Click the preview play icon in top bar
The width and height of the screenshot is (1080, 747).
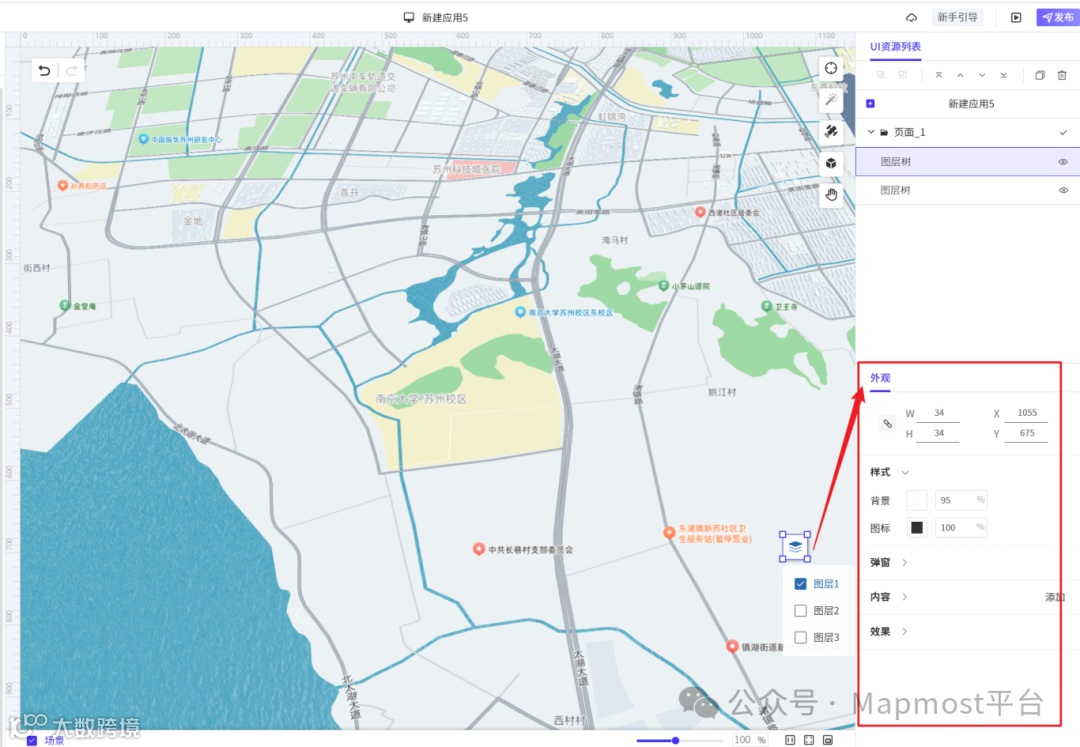[x=1016, y=17]
